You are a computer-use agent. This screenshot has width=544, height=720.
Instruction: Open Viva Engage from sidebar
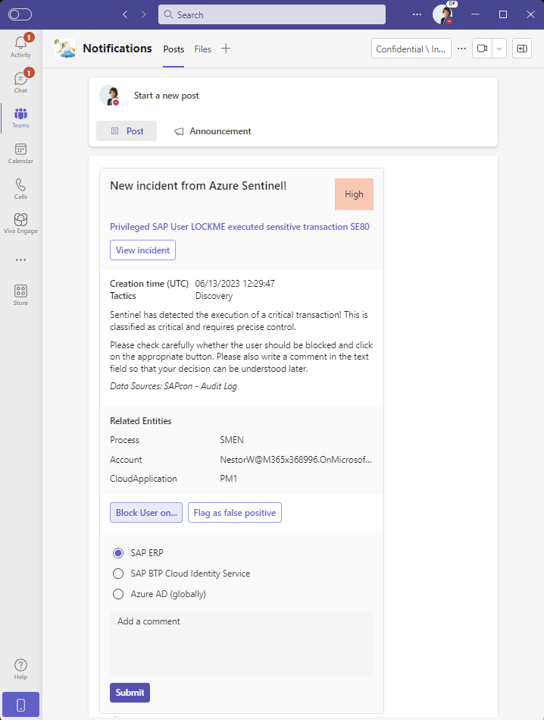[x=21, y=223]
